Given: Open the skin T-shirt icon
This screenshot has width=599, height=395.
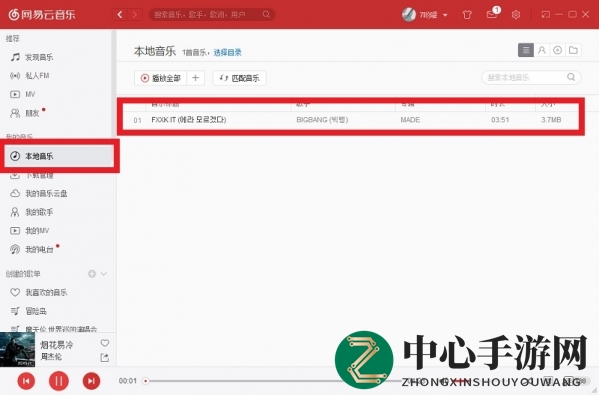Looking at the screenshot, I should point(467,15).
